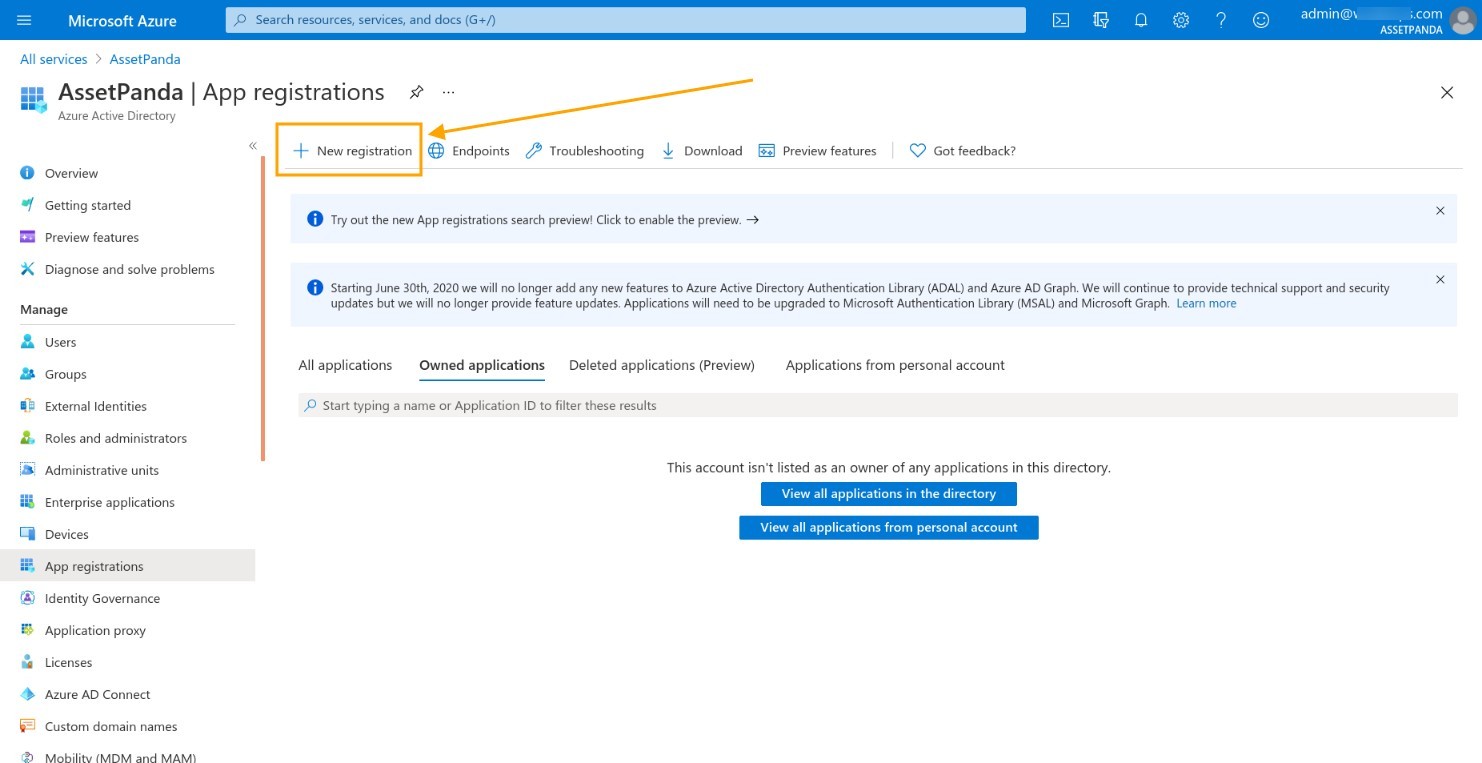The height and width of the screenshot is (763, 1482).
Task: Dismiss the search preview banner
Action: [x=1440, y=211]
